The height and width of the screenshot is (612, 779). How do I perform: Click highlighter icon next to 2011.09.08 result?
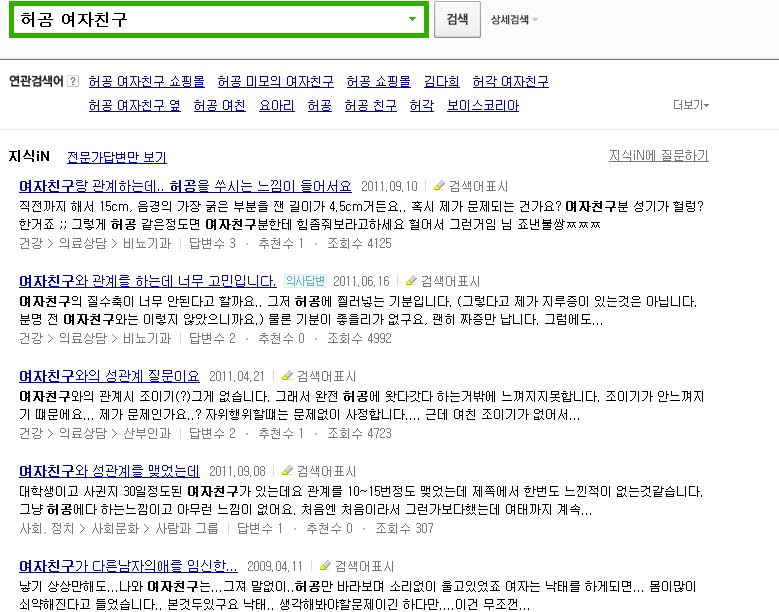[287, 470]
